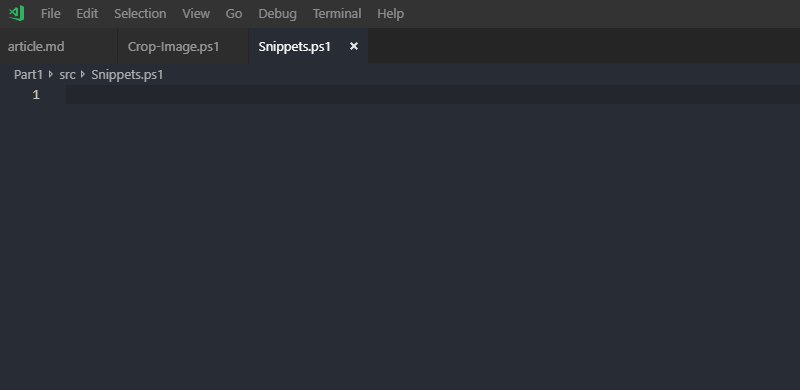Viewport: 800px width, 390px height.
Task: Place cursor in editor line 1
Action: click(433, 95)
